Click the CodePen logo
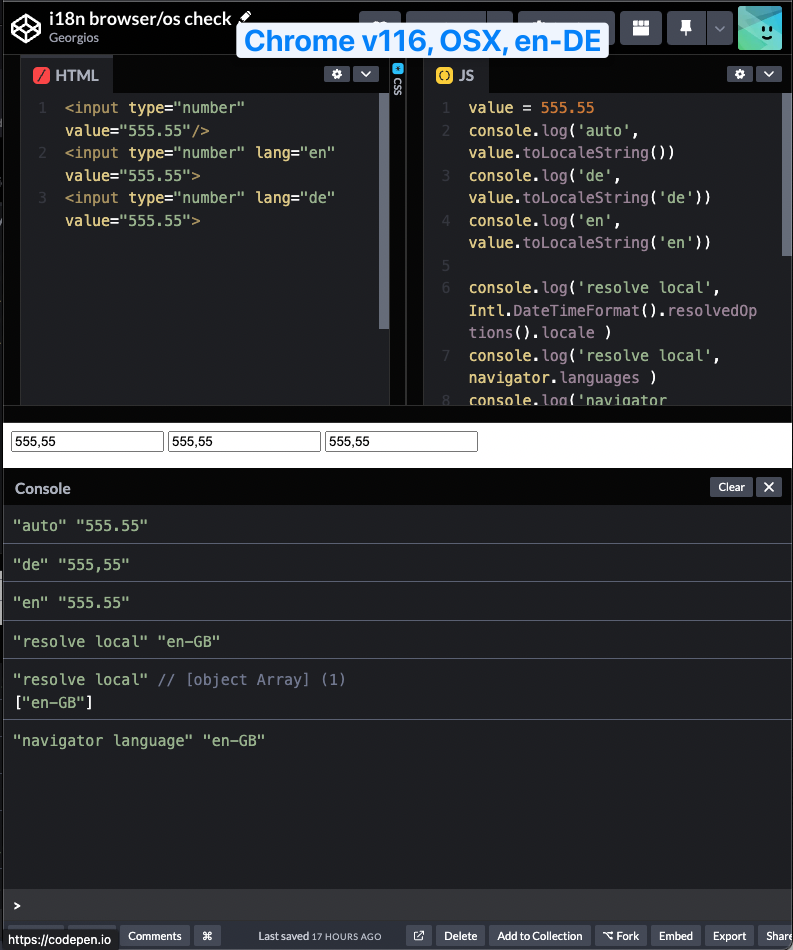 coord(26,28)
